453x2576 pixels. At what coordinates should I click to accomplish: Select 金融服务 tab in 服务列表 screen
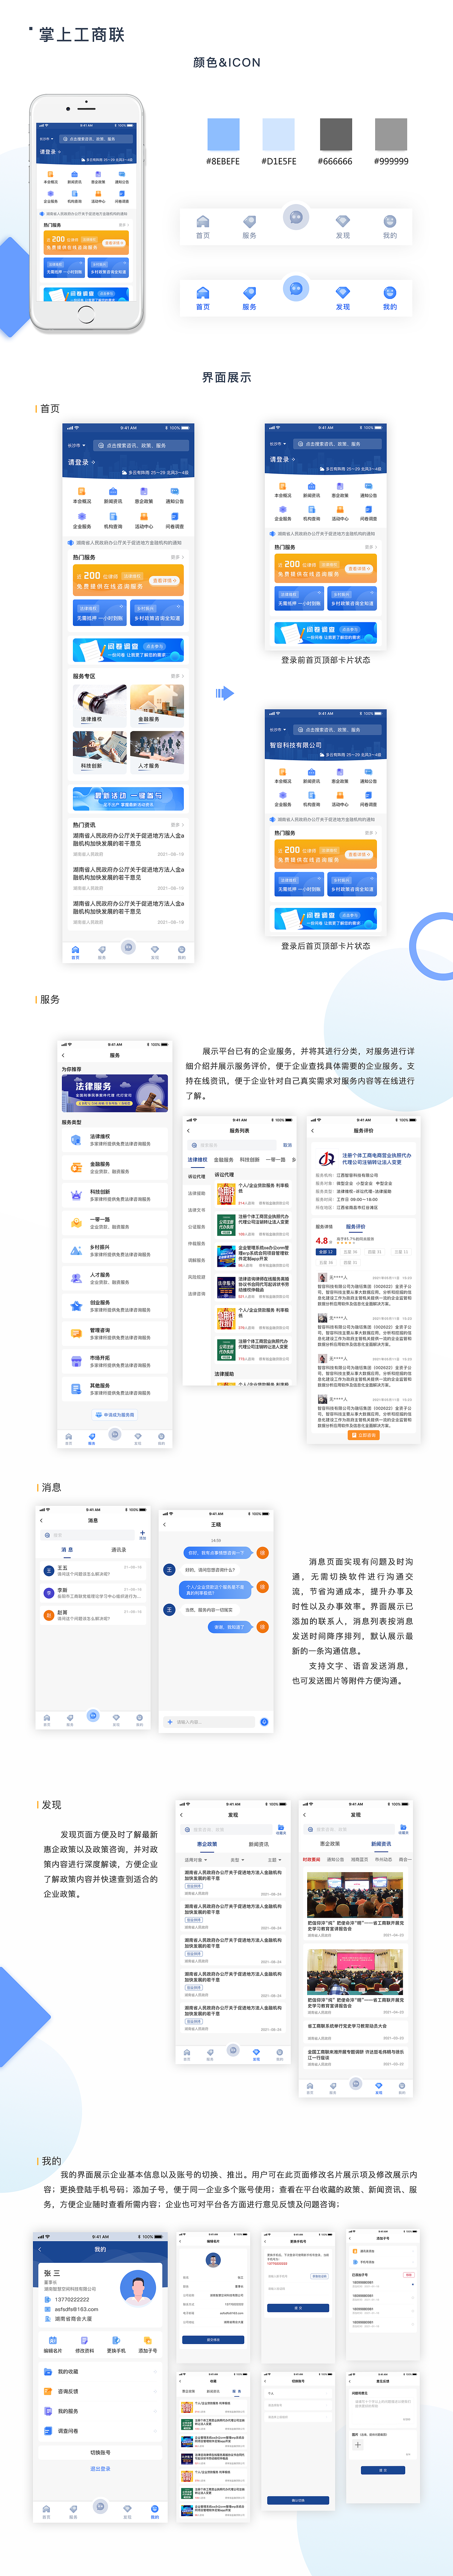(x=224, y=1160)
